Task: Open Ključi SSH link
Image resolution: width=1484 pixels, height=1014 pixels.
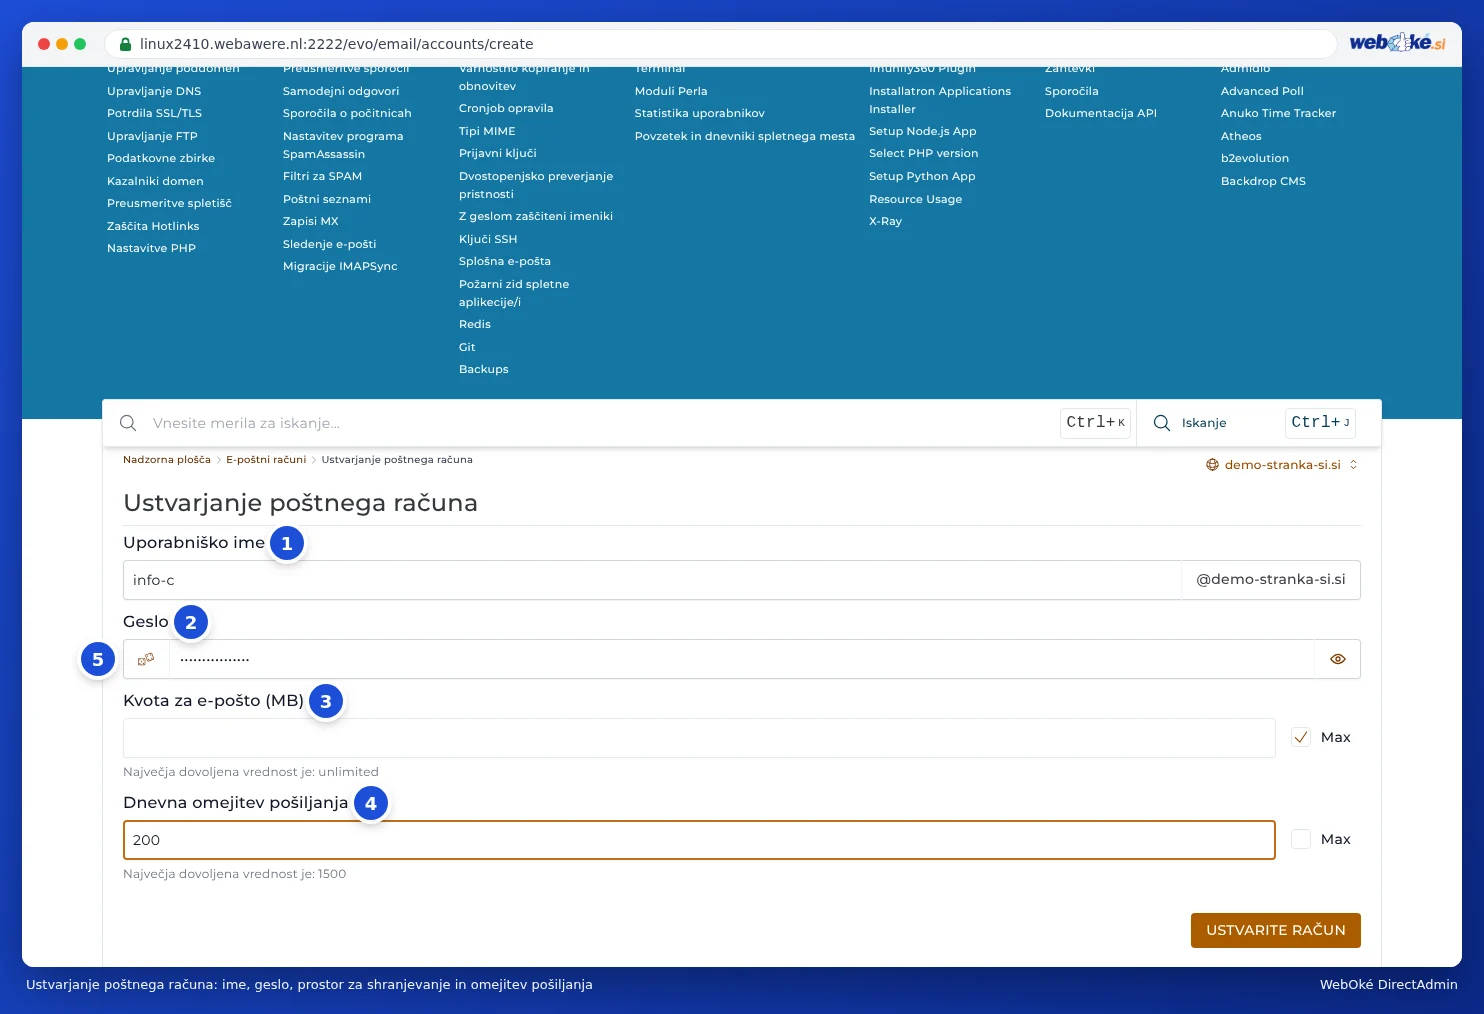Action: coord(488,239)
